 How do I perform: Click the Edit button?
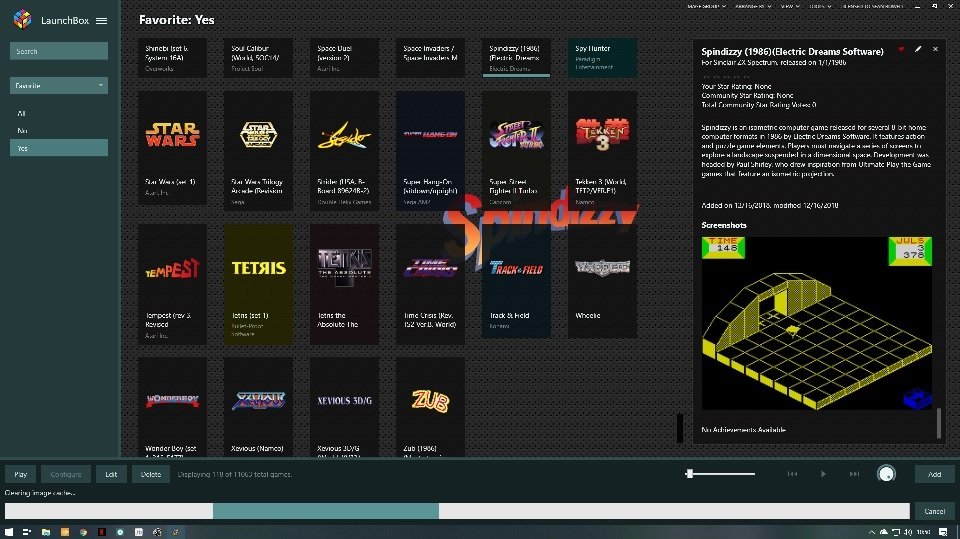point(111,474)
